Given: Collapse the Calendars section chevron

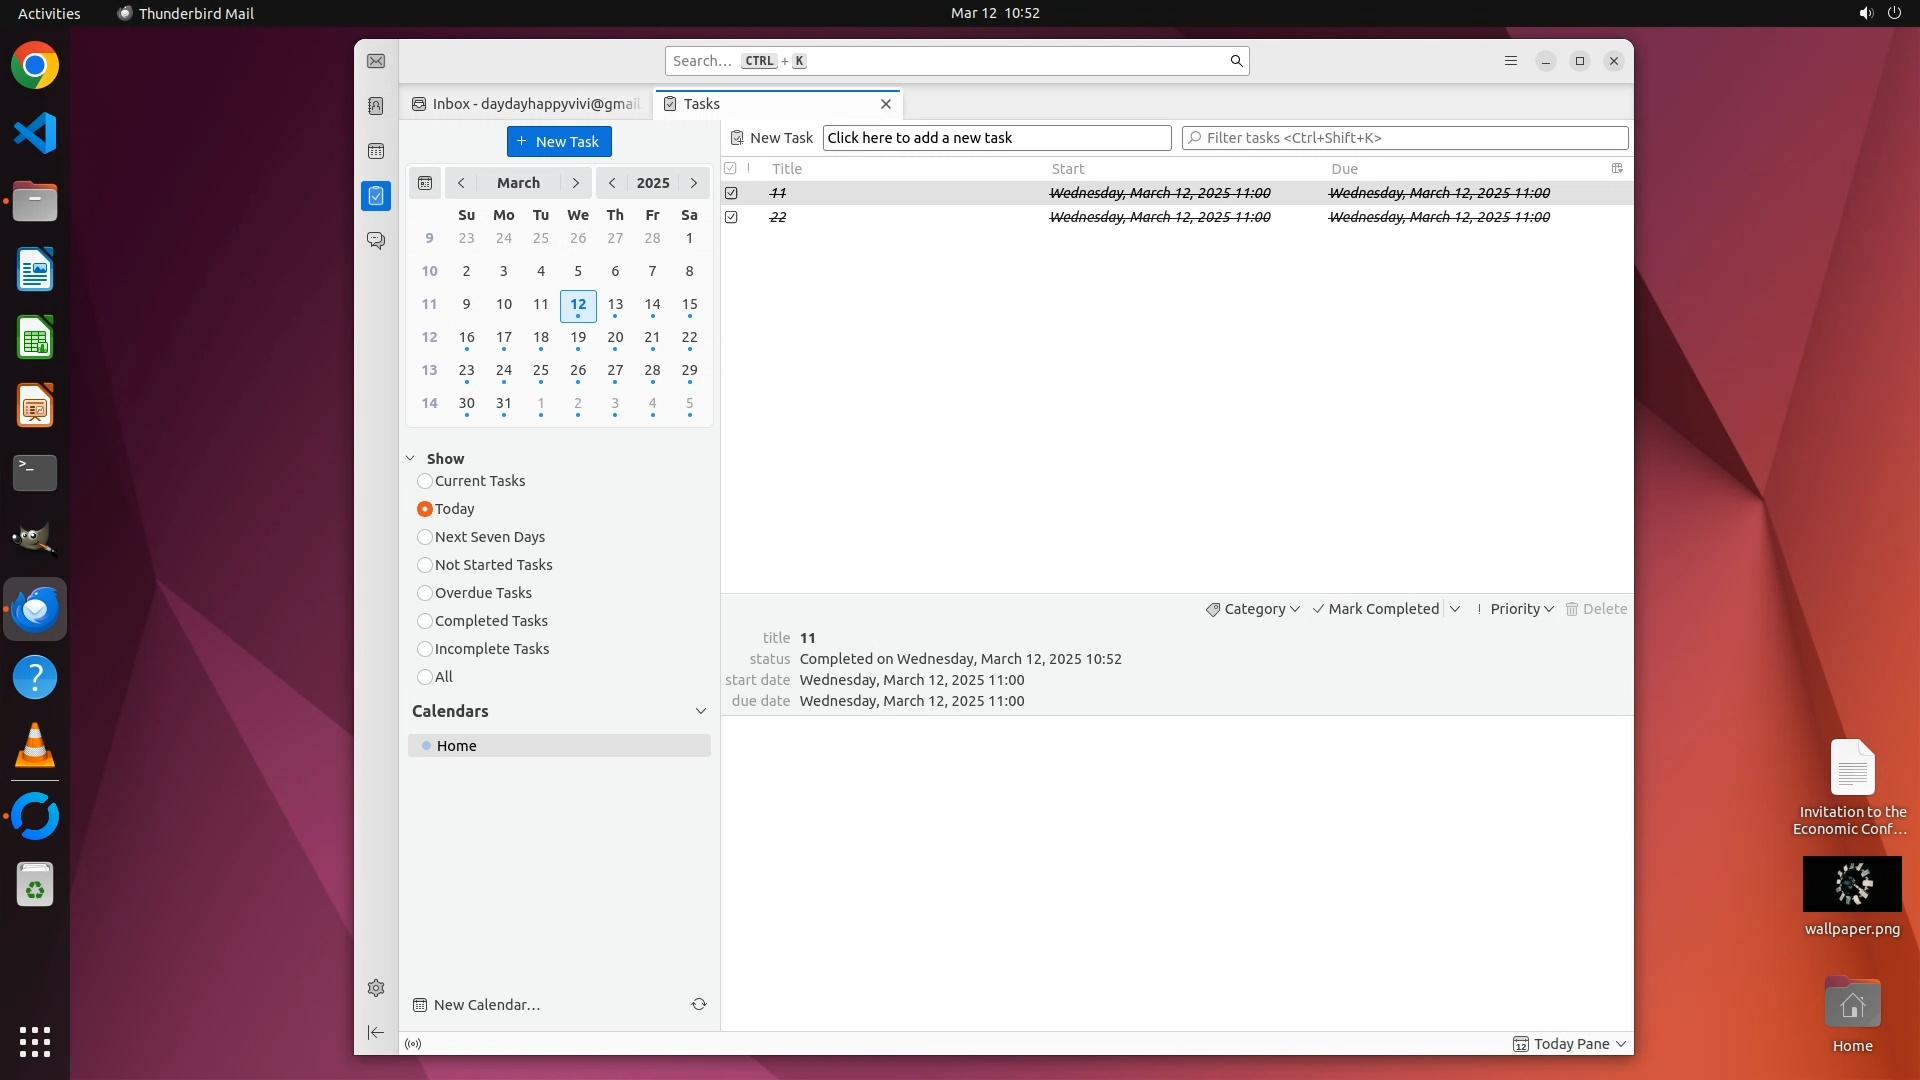Looking at the screenshot, I should pyautogui.click(x=700, y=711).
